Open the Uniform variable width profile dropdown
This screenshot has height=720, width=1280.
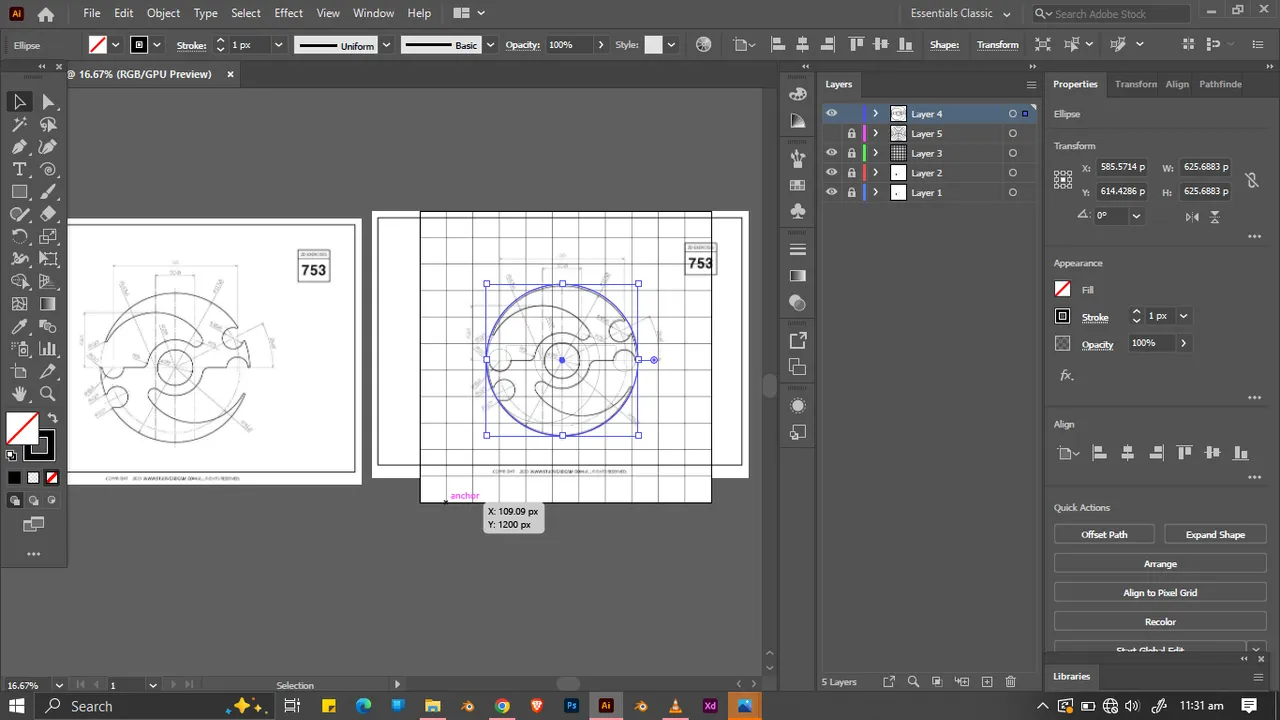click(386, 45)
